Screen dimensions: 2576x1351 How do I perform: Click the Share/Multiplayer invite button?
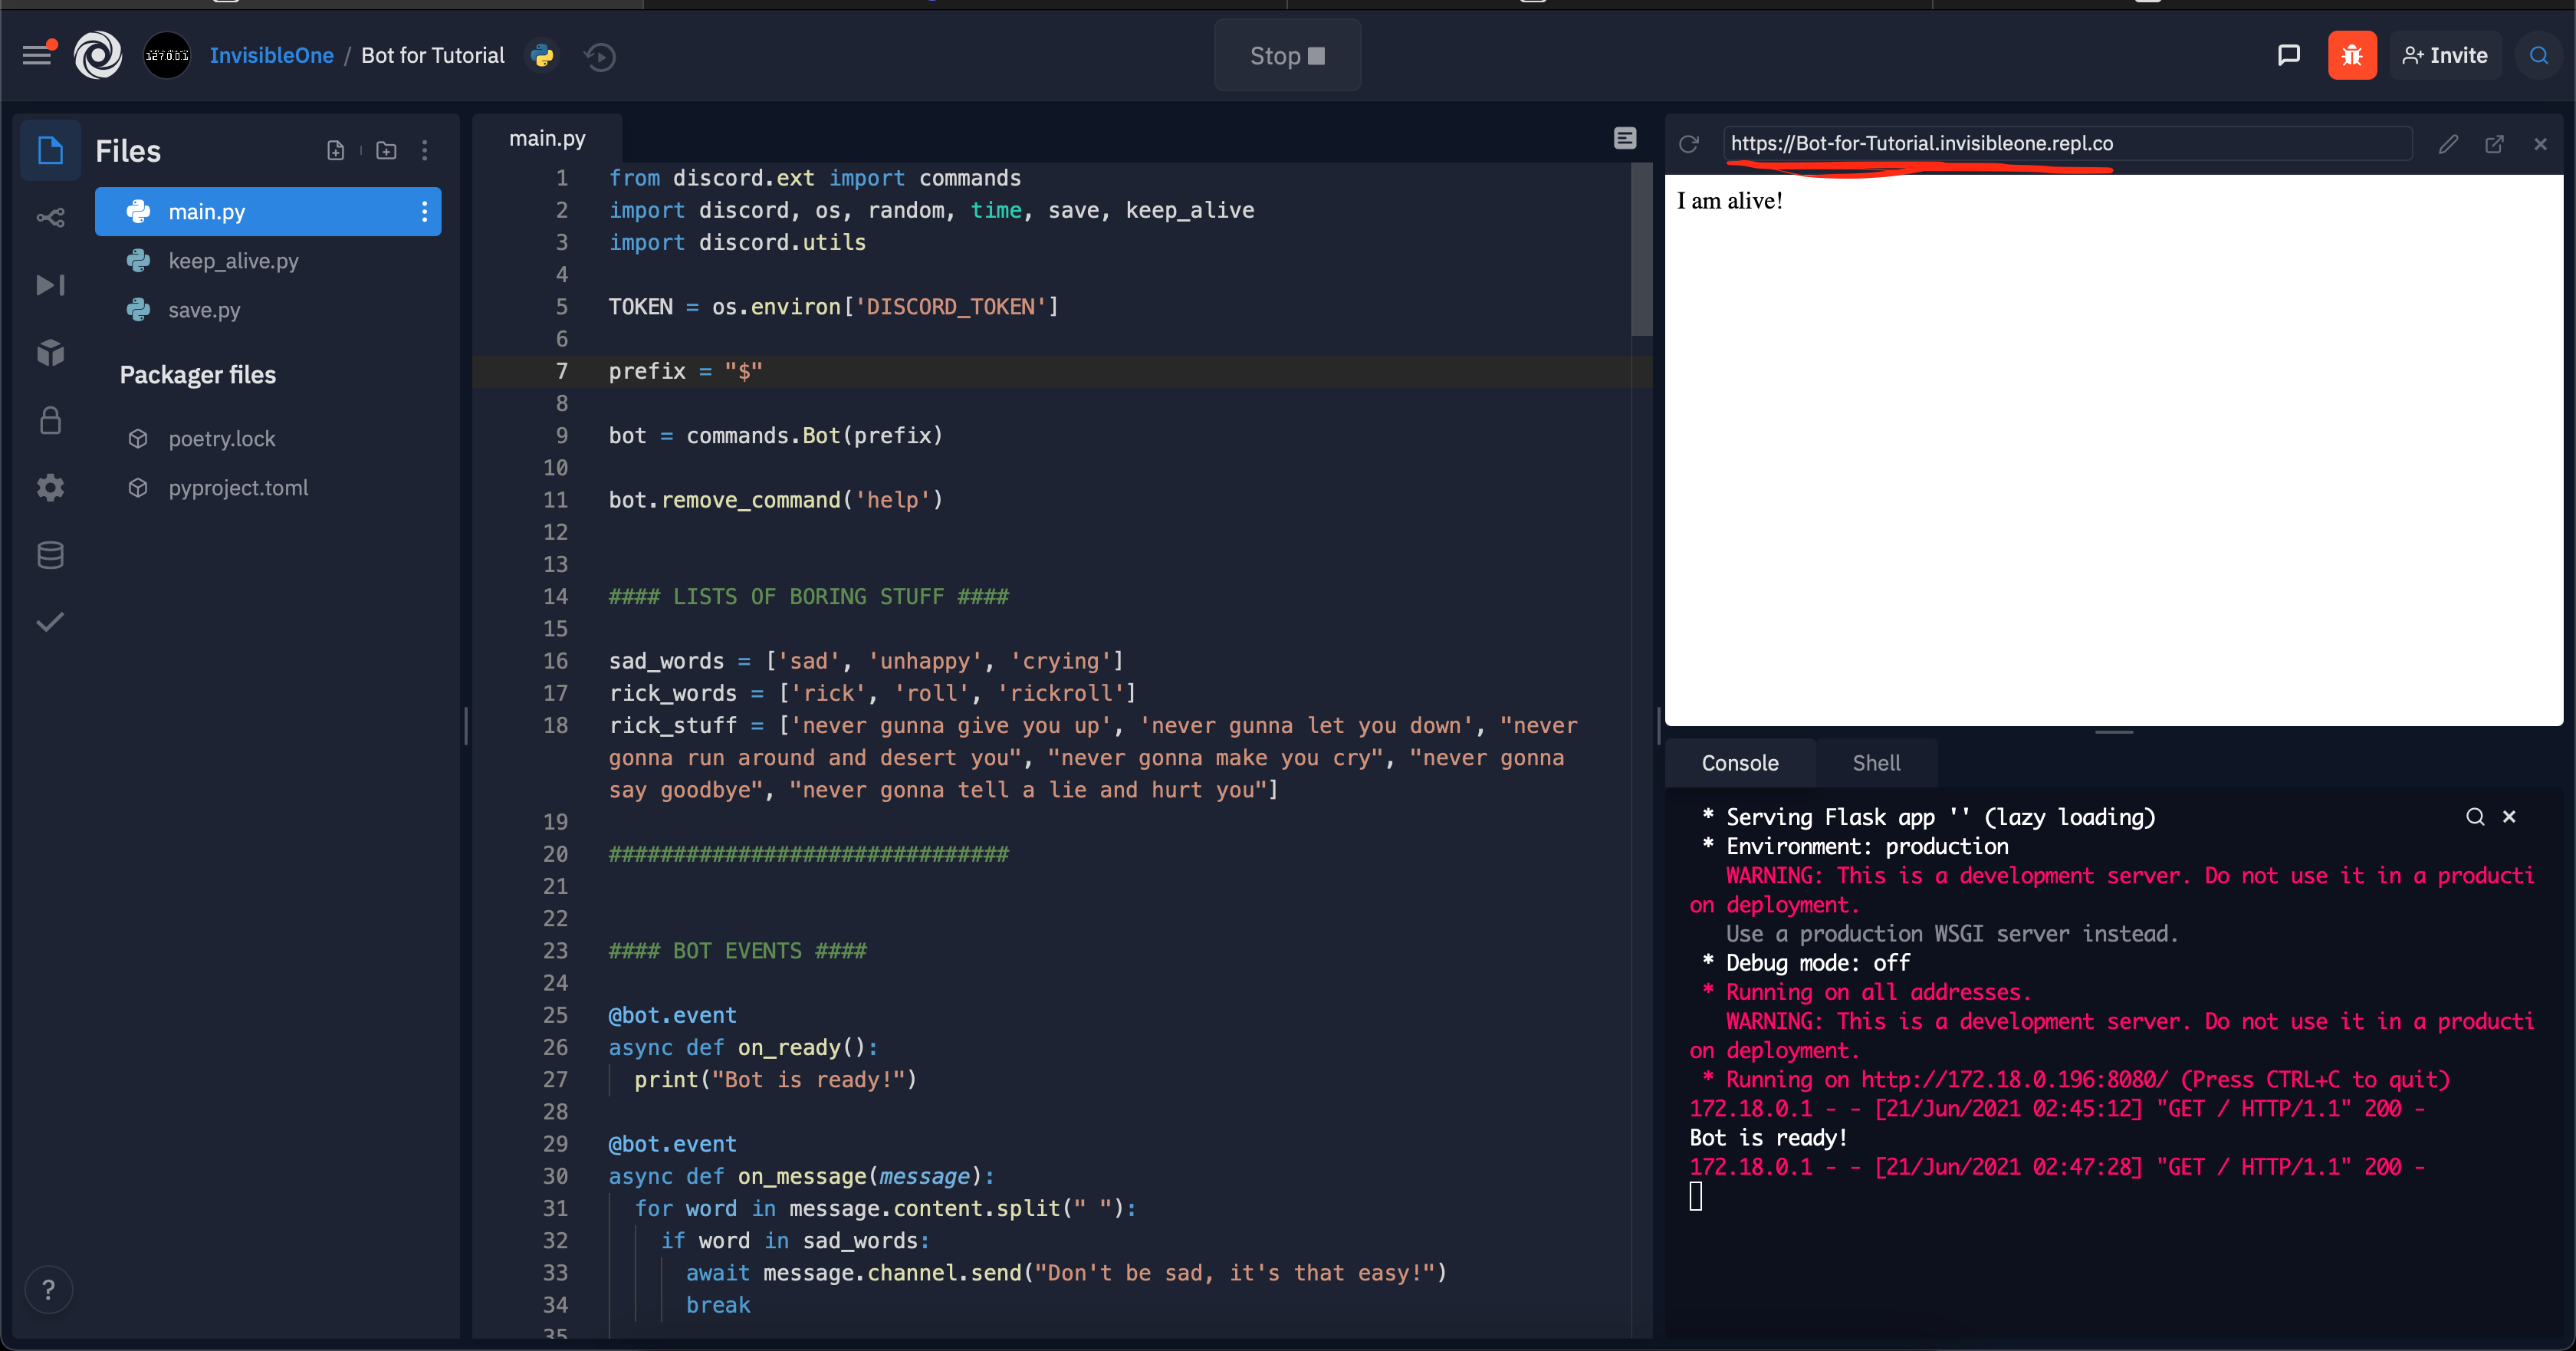click(x=2448, y=56)
